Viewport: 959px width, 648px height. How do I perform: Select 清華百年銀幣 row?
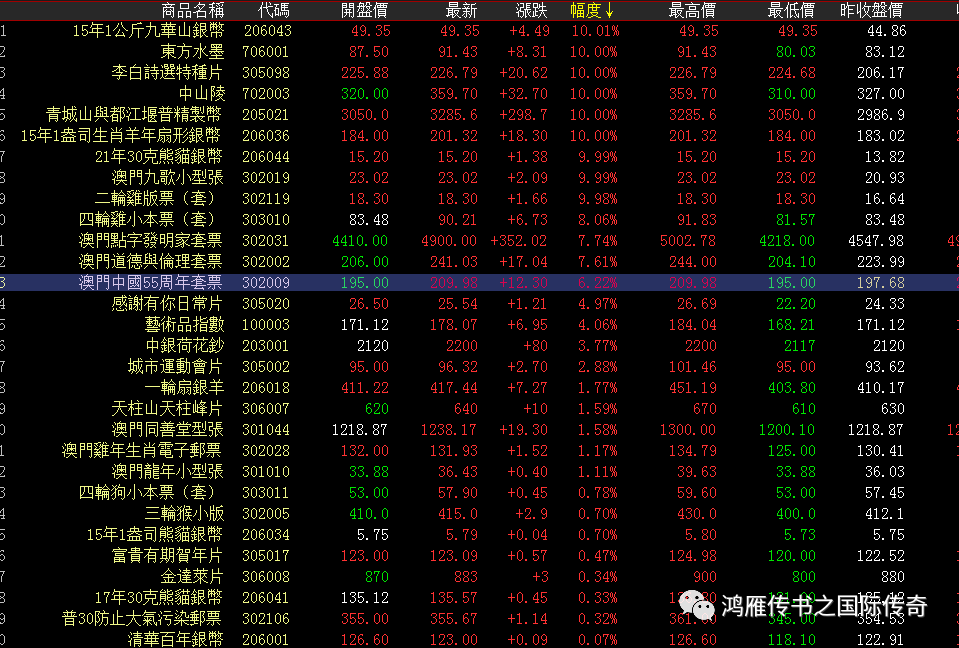pyautogui.click(x=480, y=639)
